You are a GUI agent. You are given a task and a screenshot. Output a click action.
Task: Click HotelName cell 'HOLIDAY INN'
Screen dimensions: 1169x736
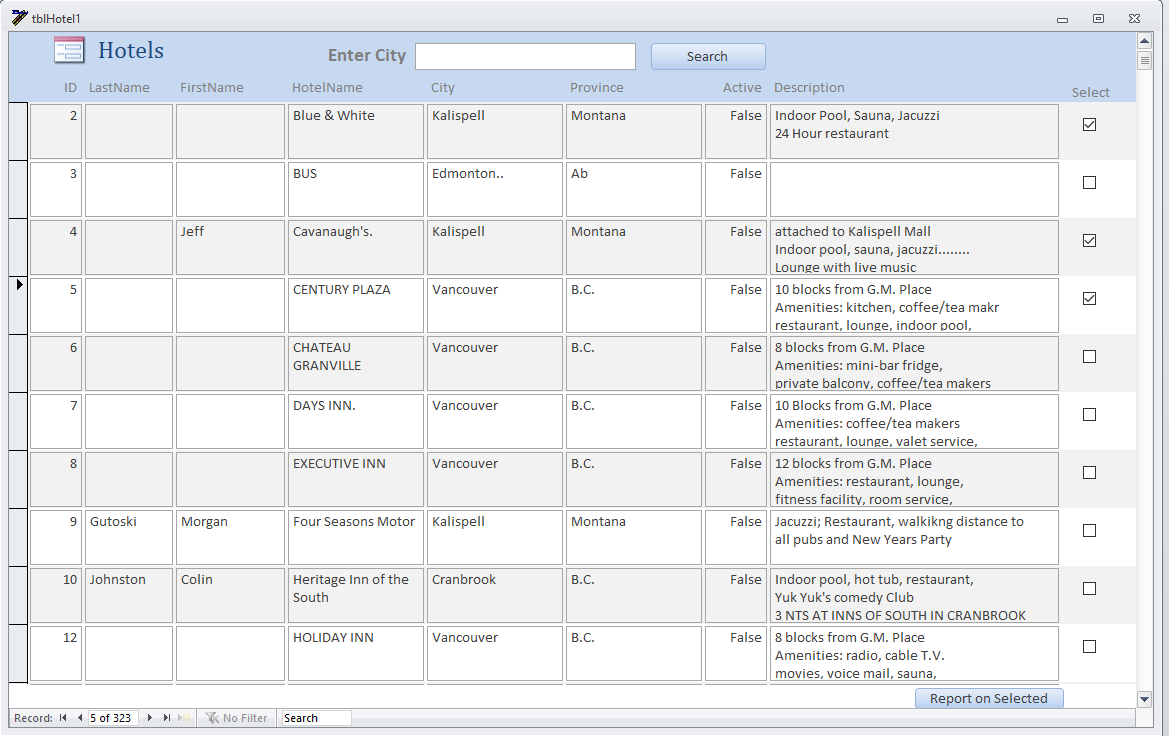(x=356, y=653)
